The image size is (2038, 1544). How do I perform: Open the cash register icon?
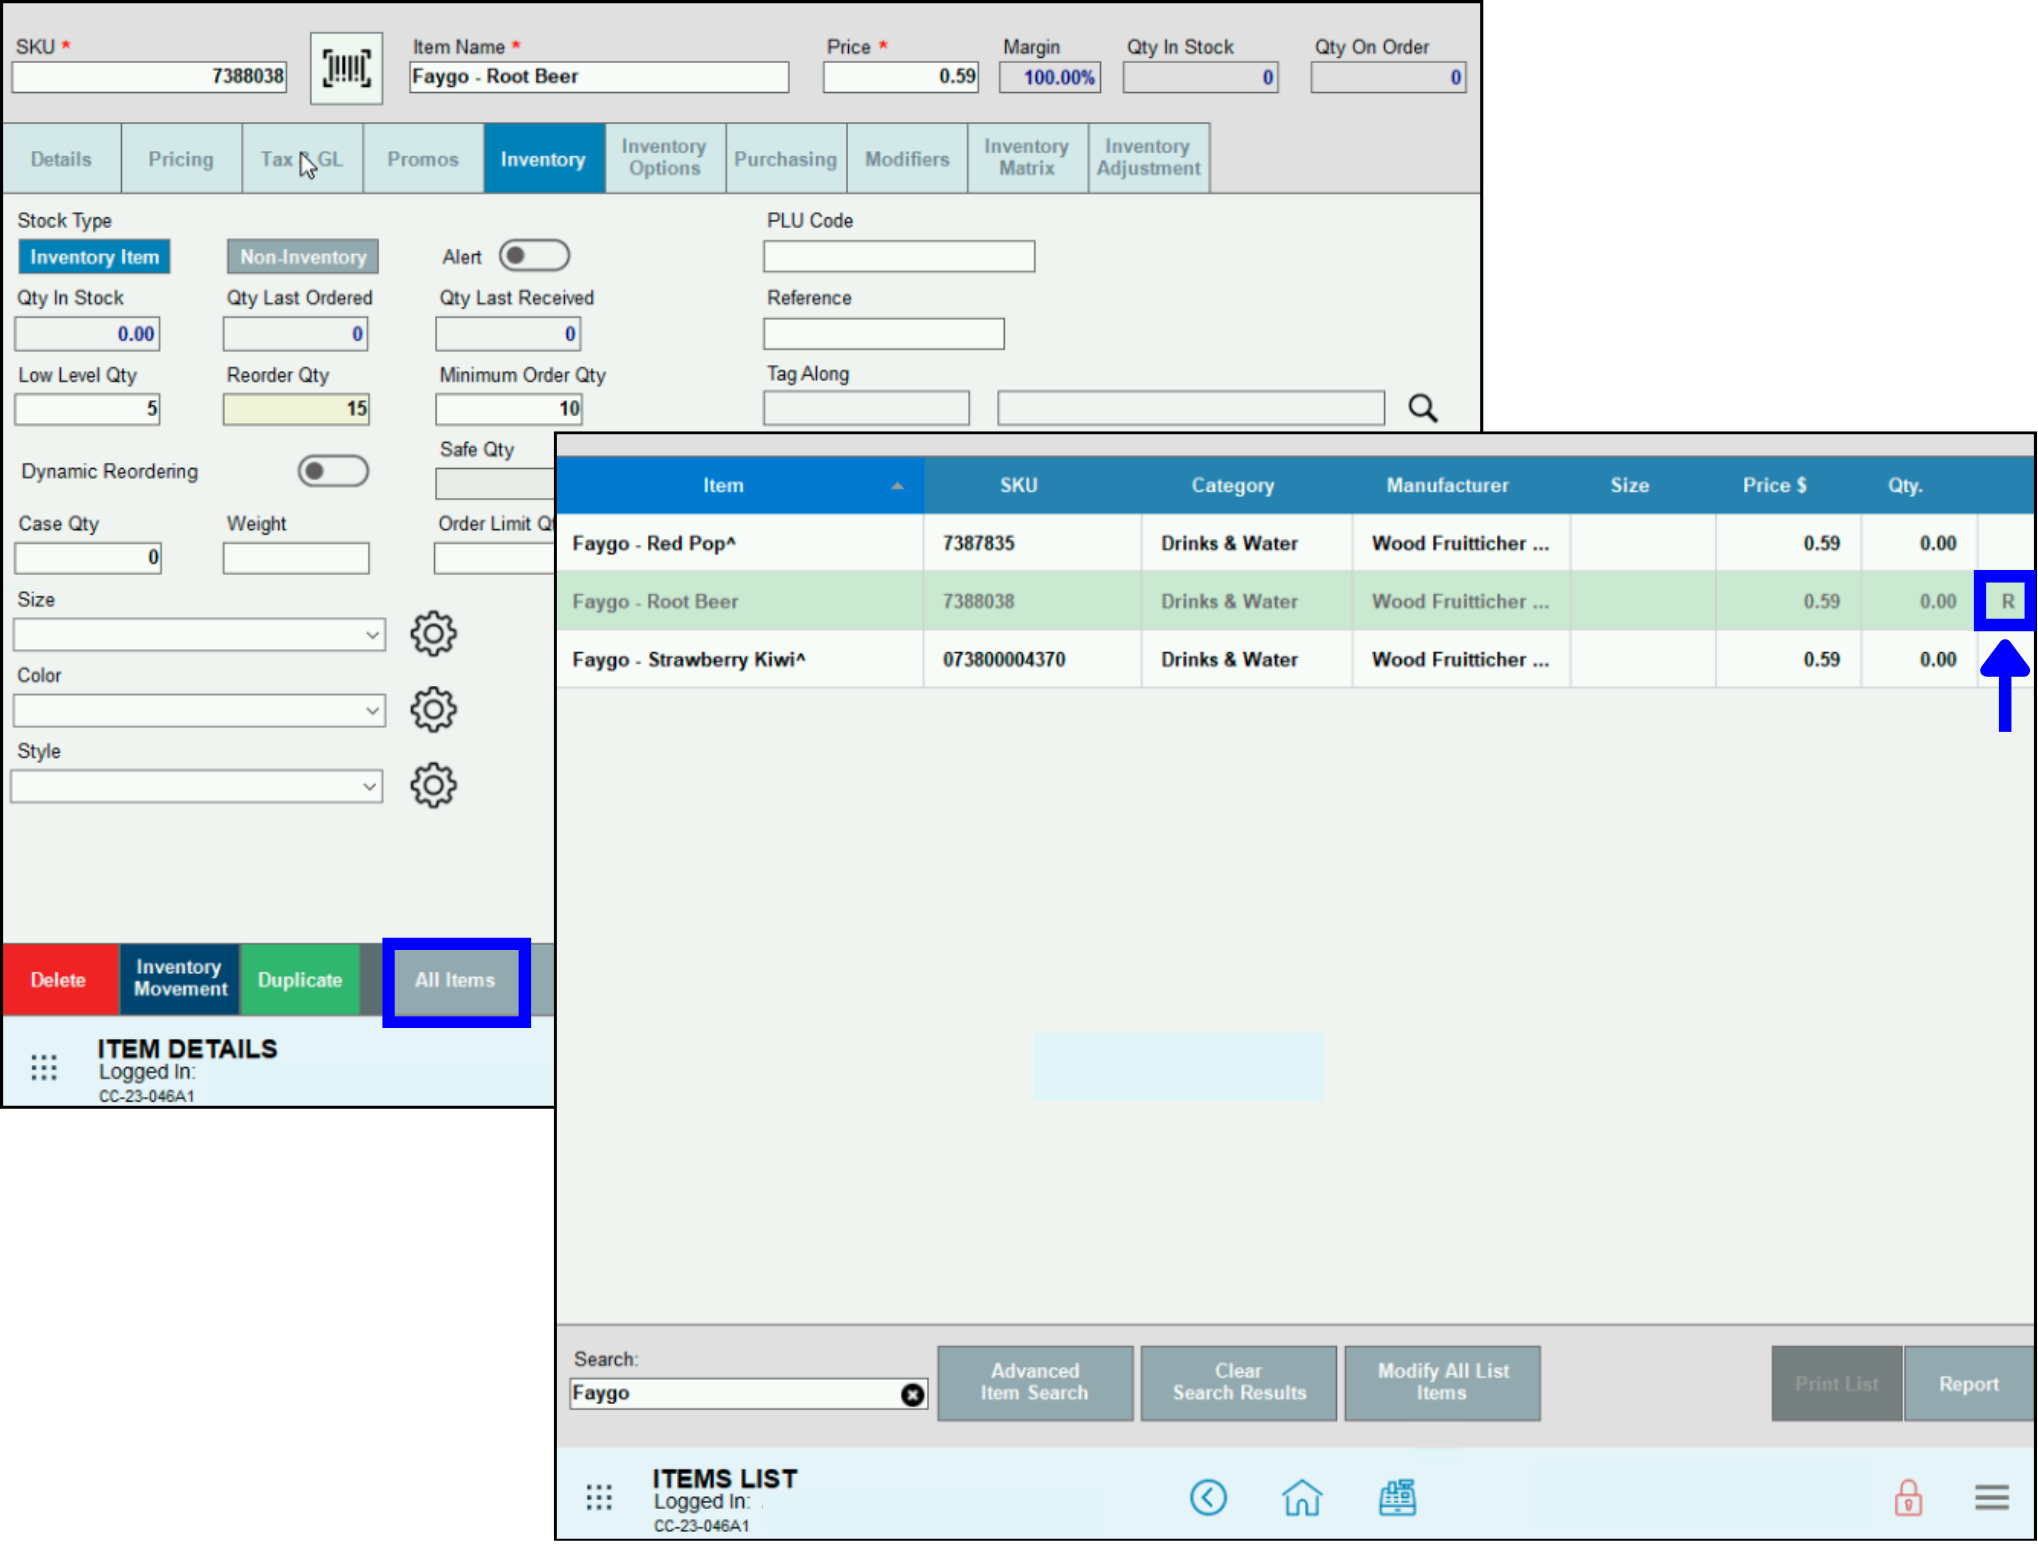1397,1497
